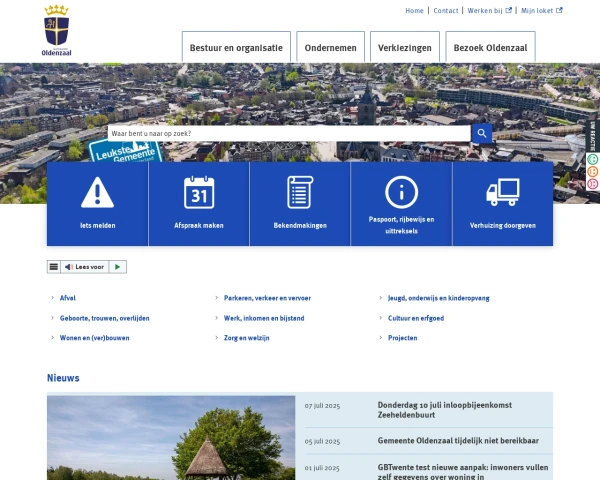This screenshot has height=480, width=600.
Task: Read 'GBTwente test nieuwe aanpak' news item
Action: click(x=463, y=472)
